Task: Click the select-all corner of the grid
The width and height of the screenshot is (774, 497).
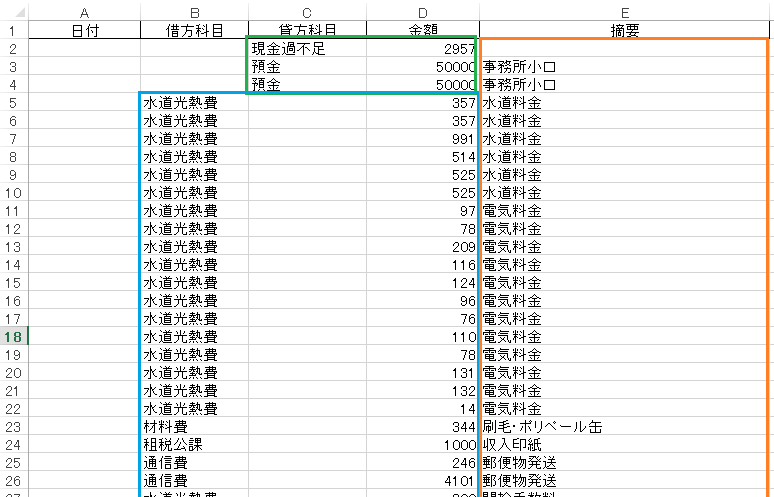Action: coord(14,11)
